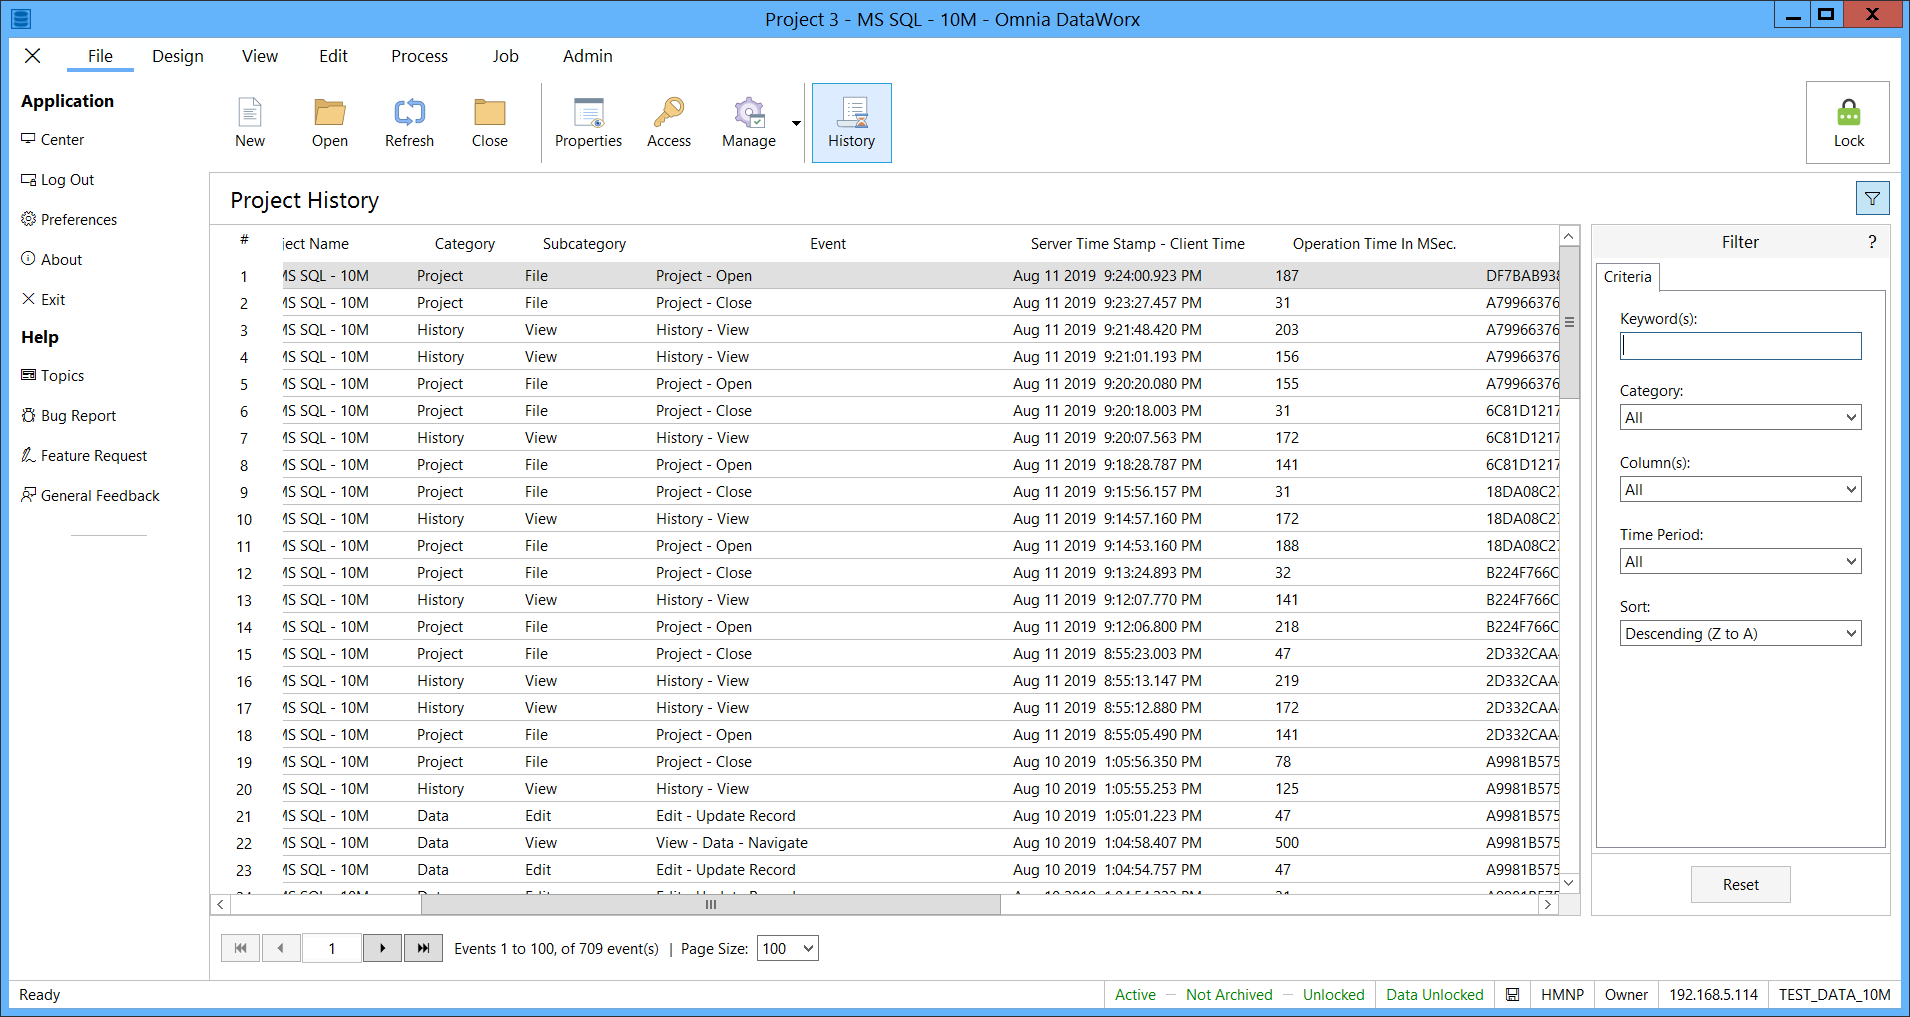The height and width of the screenshot is (1017, 1910).
Task: Open the Job menu
Action: pos(505,56)
